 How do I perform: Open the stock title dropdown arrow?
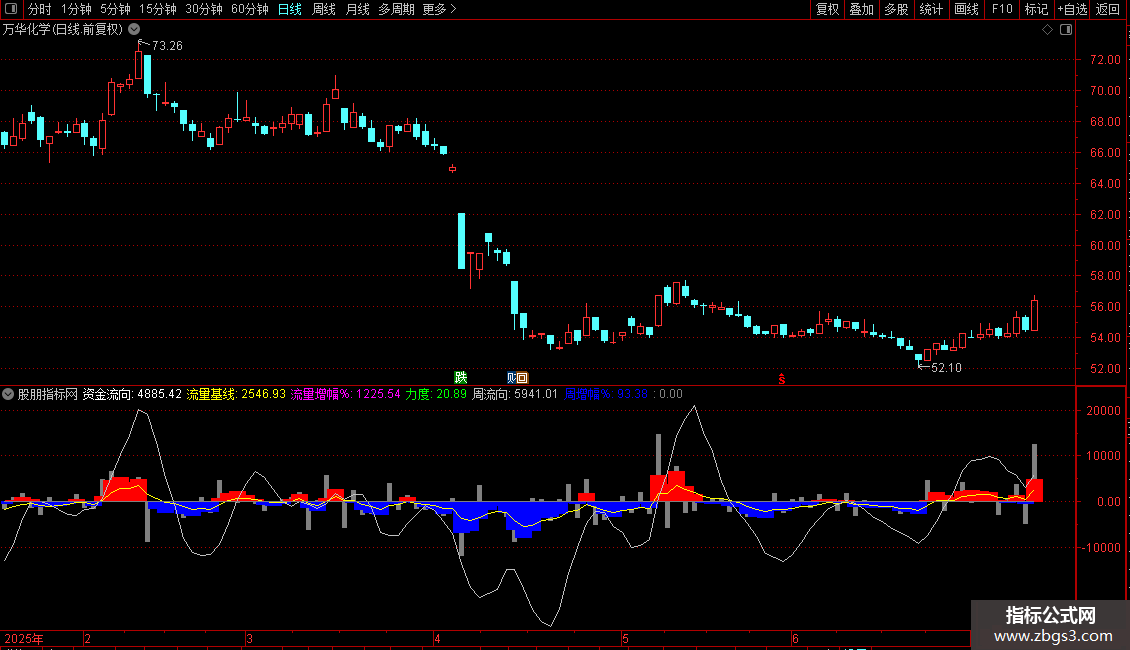click(x=134, y=30)
